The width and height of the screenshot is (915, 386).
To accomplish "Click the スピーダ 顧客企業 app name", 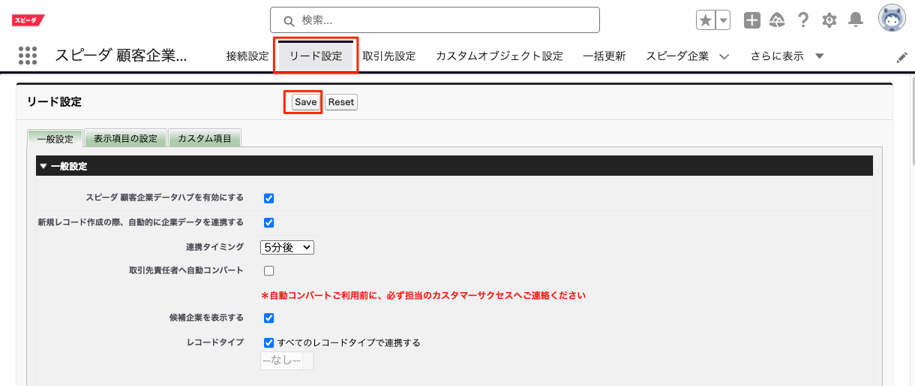I will pos(121,56).
